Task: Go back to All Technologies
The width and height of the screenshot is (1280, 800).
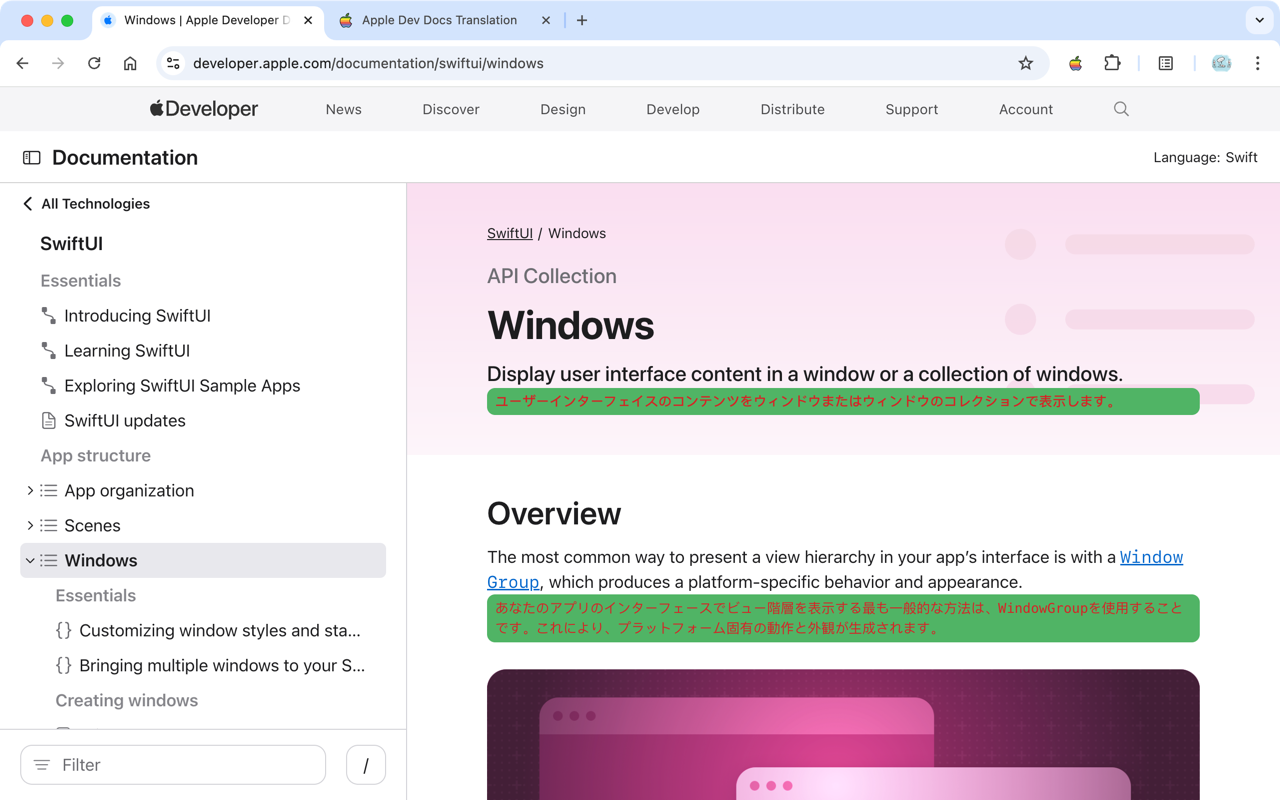Action: 86,204
